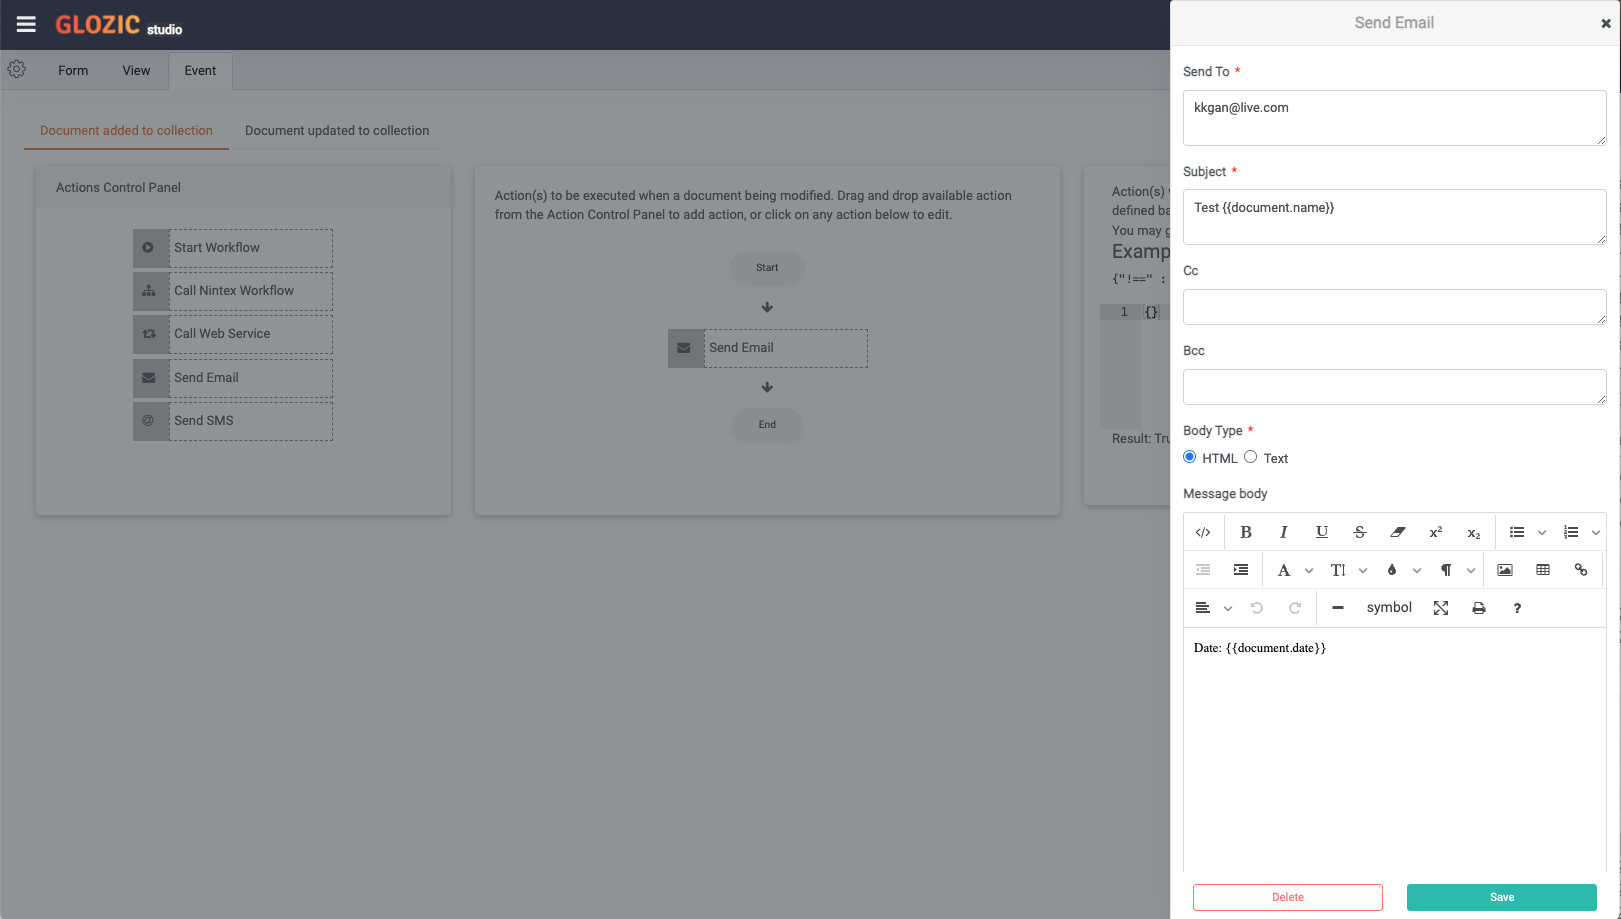Expand paragraph format dropdown arrow
Image resolution: width=1621 pixels, height=919 pixels.
1471,571
